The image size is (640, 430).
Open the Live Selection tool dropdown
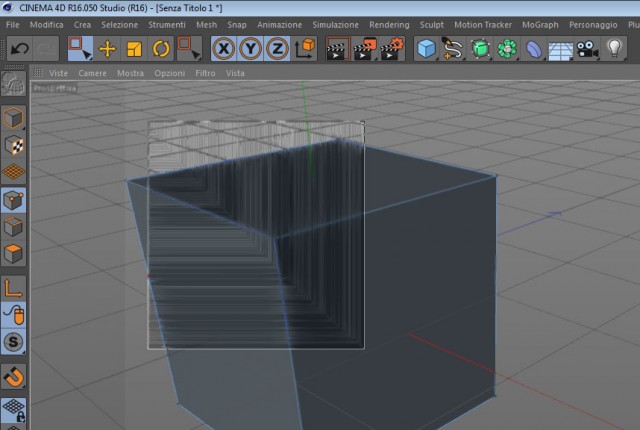coord(80,49)
